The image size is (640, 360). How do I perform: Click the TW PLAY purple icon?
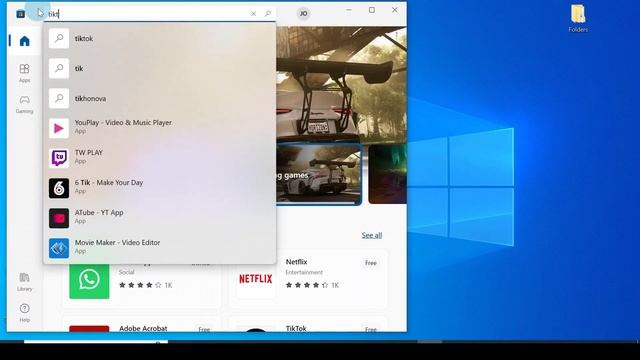point(59,158)
